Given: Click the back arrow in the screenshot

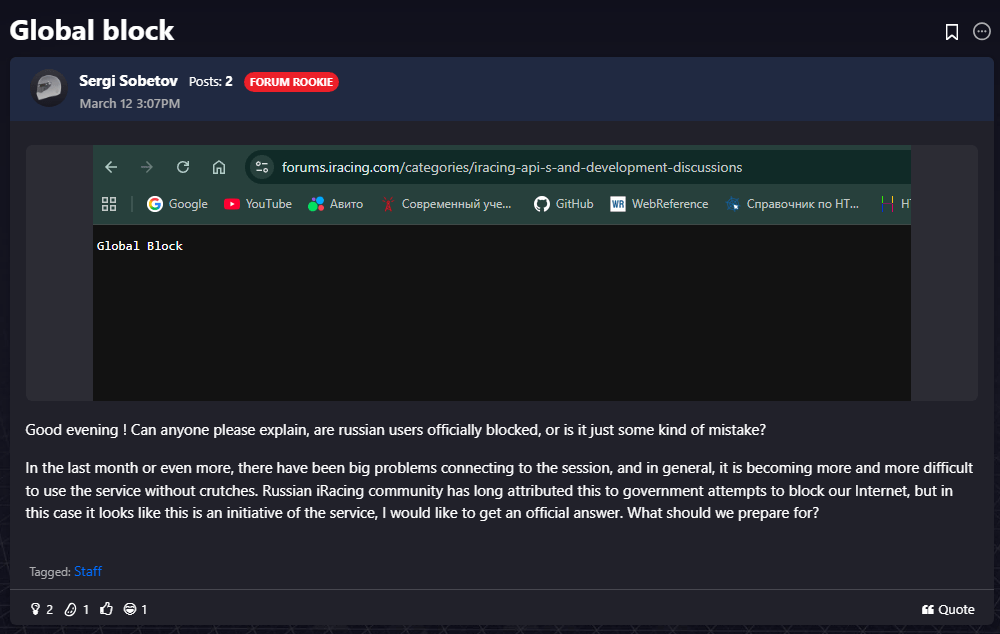Looking at the screenshot, I should tap(111, 167).
